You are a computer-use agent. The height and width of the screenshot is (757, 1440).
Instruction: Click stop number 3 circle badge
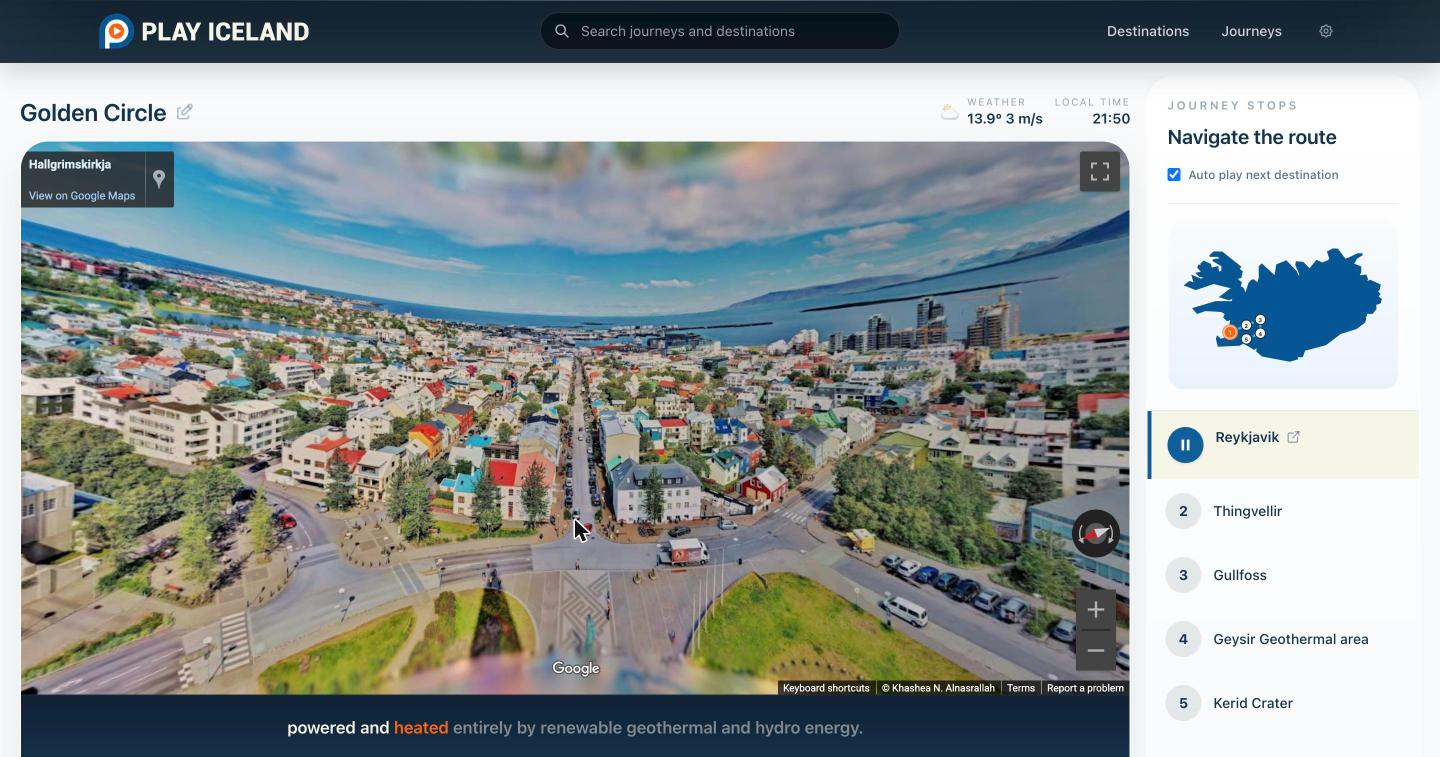[x=1183, y=575]
